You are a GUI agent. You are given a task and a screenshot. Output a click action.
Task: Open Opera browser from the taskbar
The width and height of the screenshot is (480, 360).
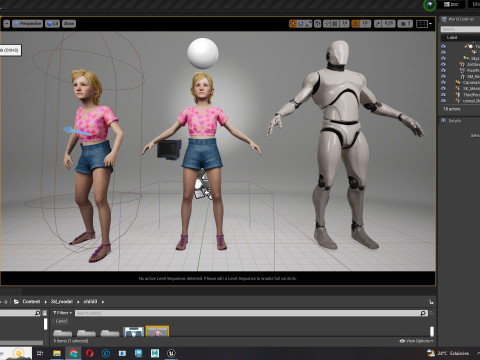tap(90, 353)
